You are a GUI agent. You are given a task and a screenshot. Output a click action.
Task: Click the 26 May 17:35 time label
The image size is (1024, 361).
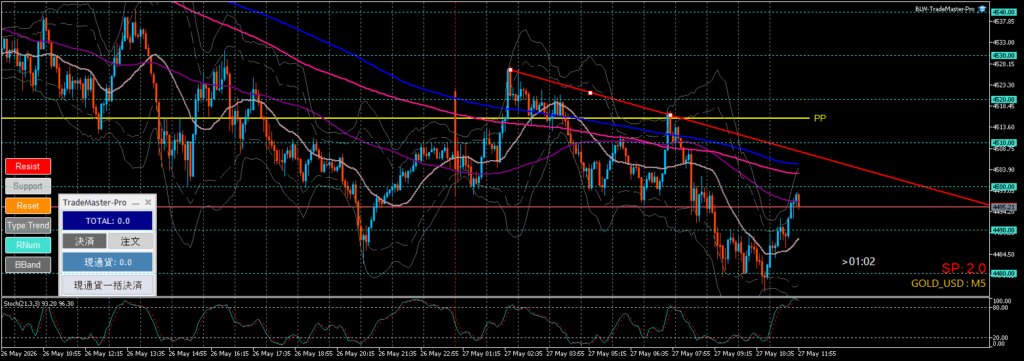(272, 355)
